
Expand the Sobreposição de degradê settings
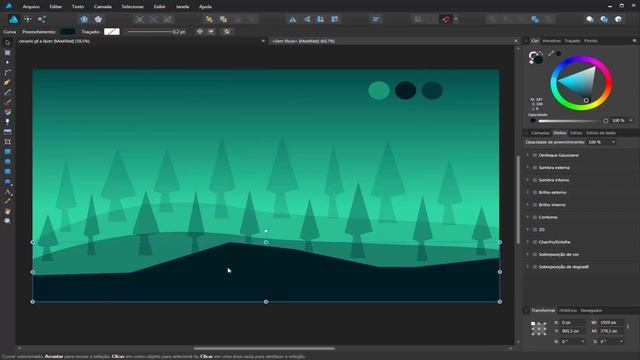click(528, 267)
